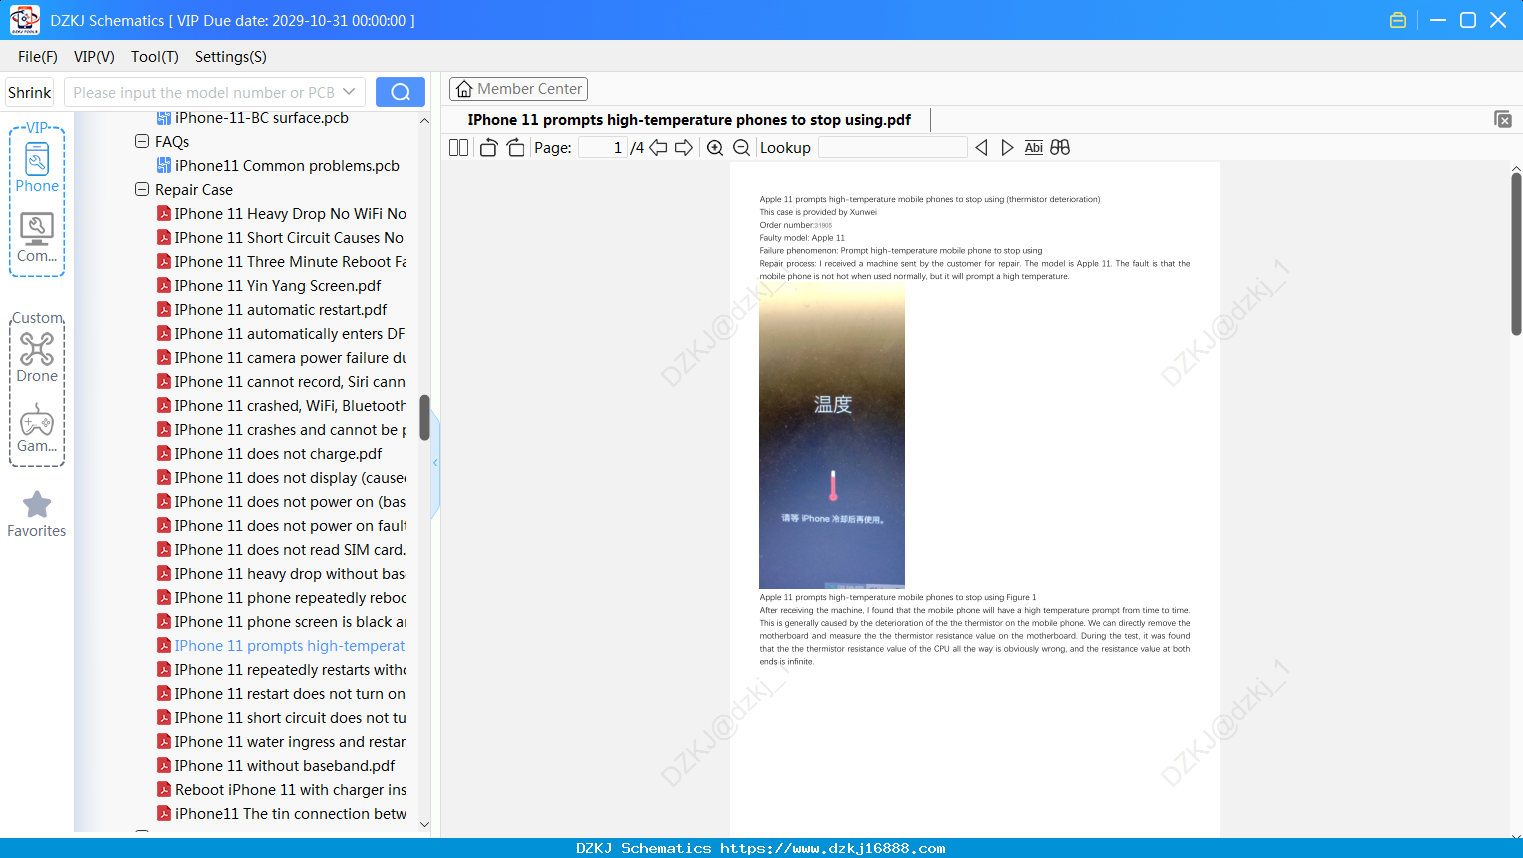This screenshot has height=858, width=1523.
Task: Open IPhone 11 Heavy Drop No WiFi case
Action: point(282,214)
